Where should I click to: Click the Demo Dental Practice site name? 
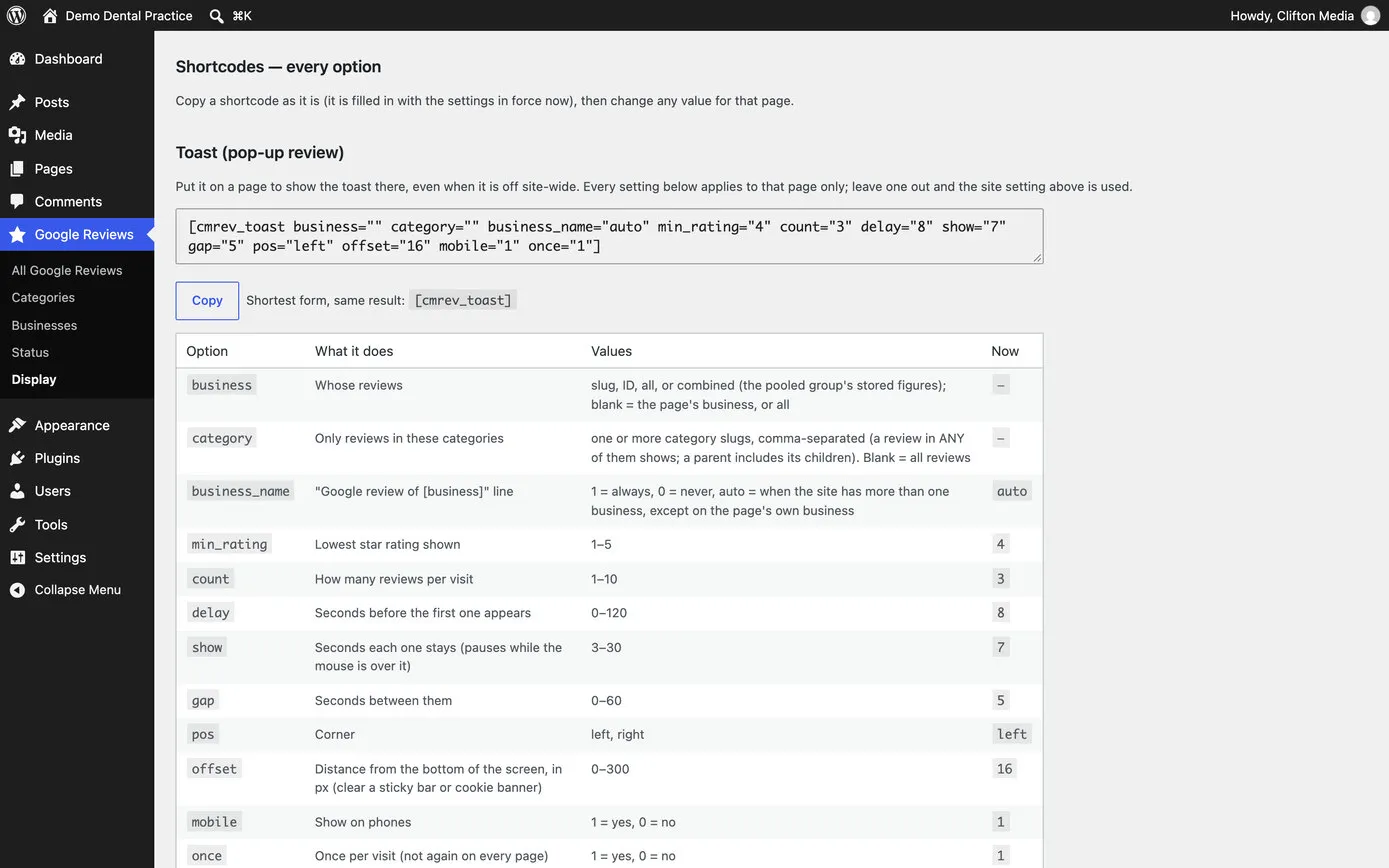[x=129, y=16]
